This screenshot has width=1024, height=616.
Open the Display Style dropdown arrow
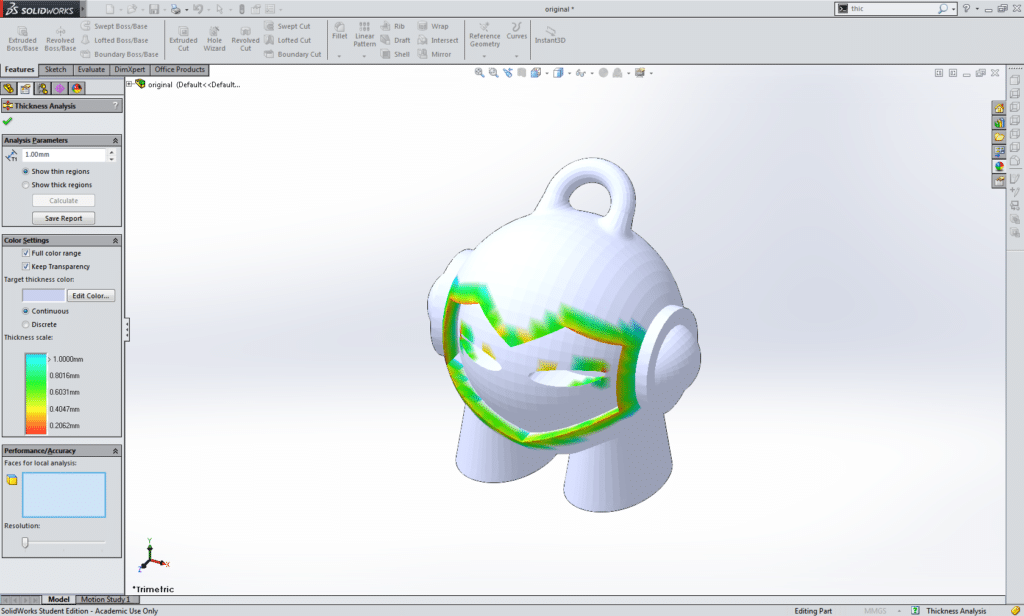[x=569, y=72]
